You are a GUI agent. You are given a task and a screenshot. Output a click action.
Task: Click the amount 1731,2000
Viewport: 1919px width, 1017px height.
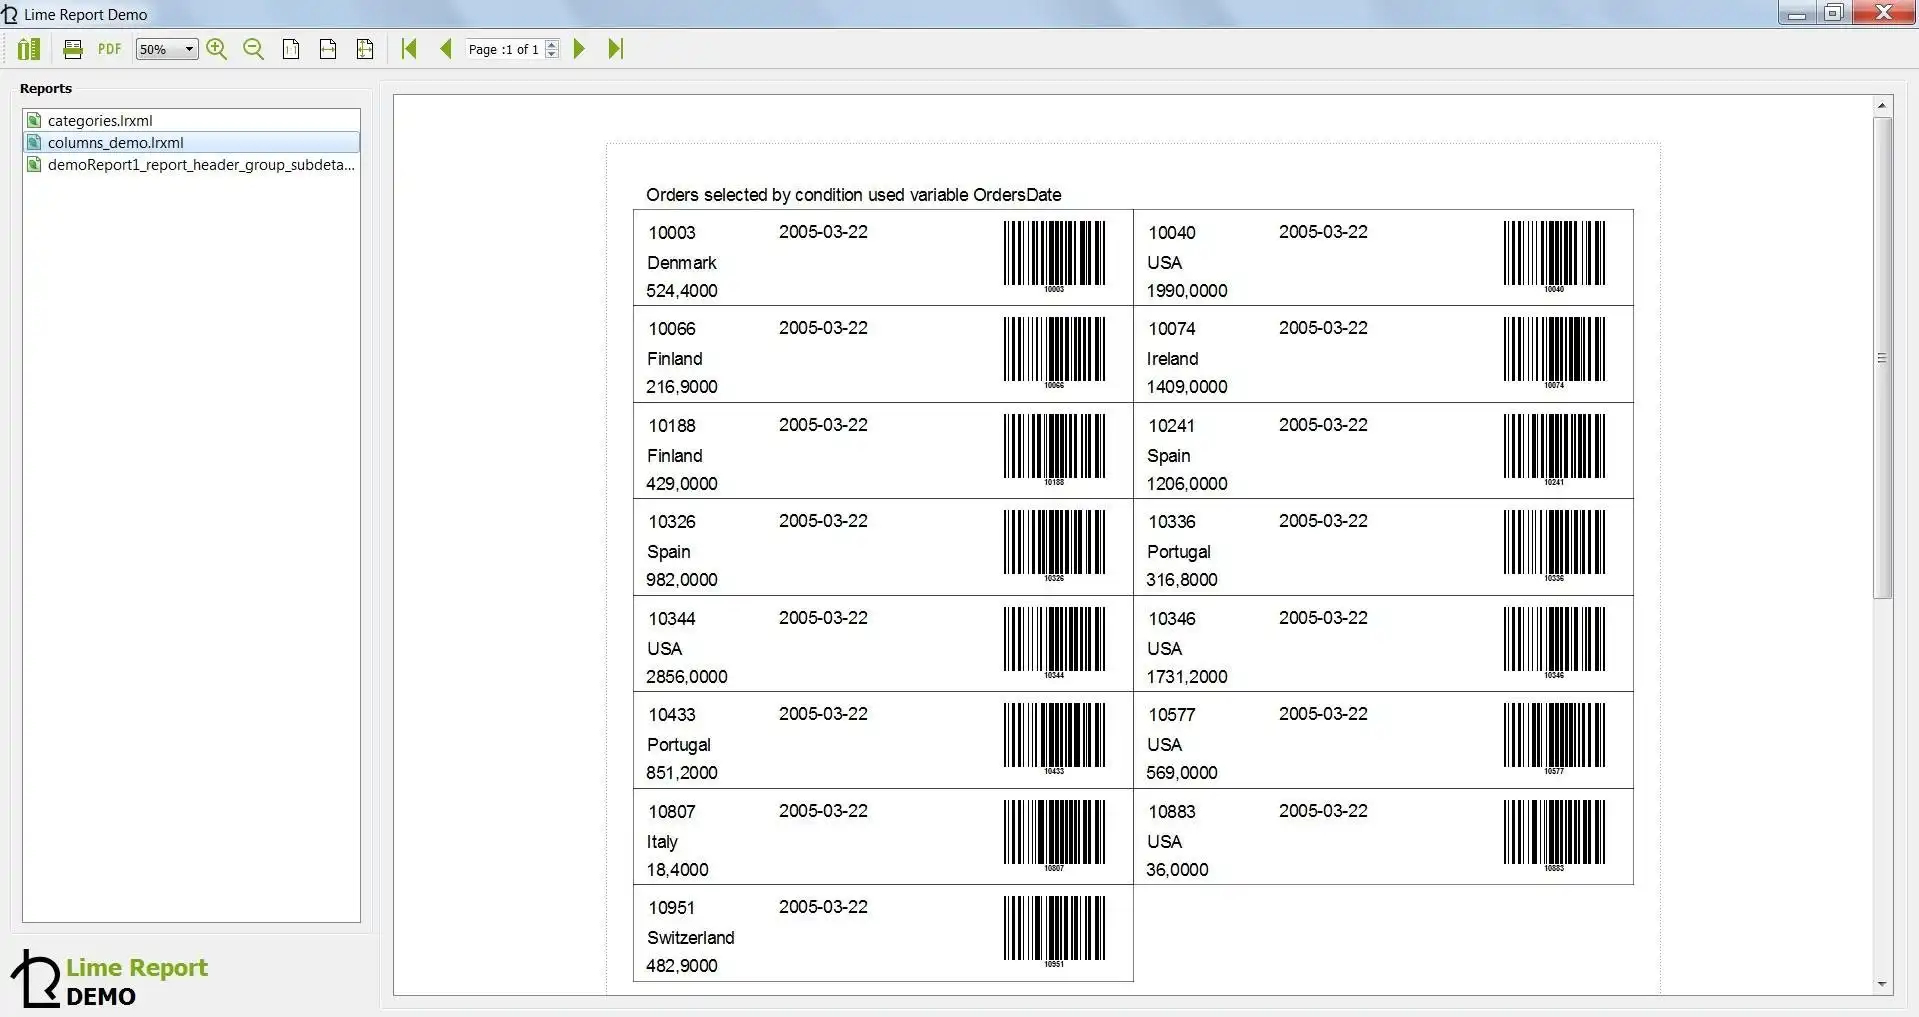click(x=1187, y=677)
